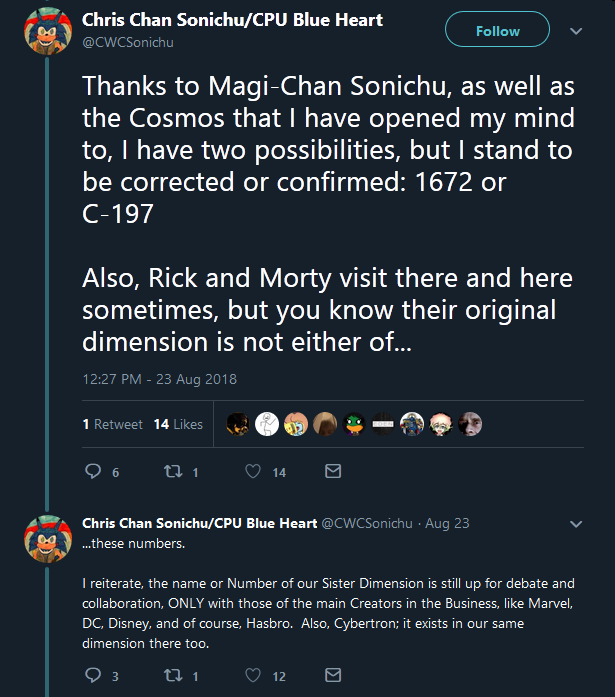Screen dimensions: 615x697
Task: Reply to the '...these numbers' tweet
Action: tap(93, 675)
